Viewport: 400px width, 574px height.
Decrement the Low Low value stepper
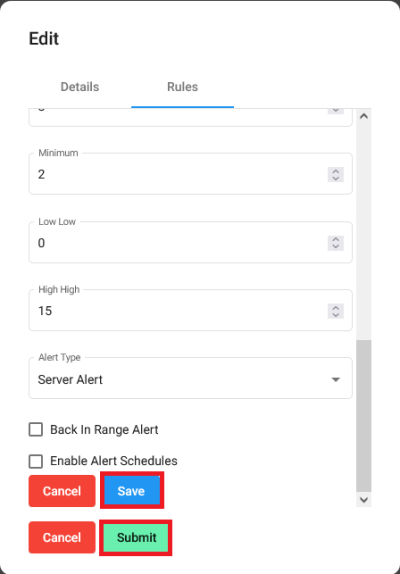tap(336, 247)
